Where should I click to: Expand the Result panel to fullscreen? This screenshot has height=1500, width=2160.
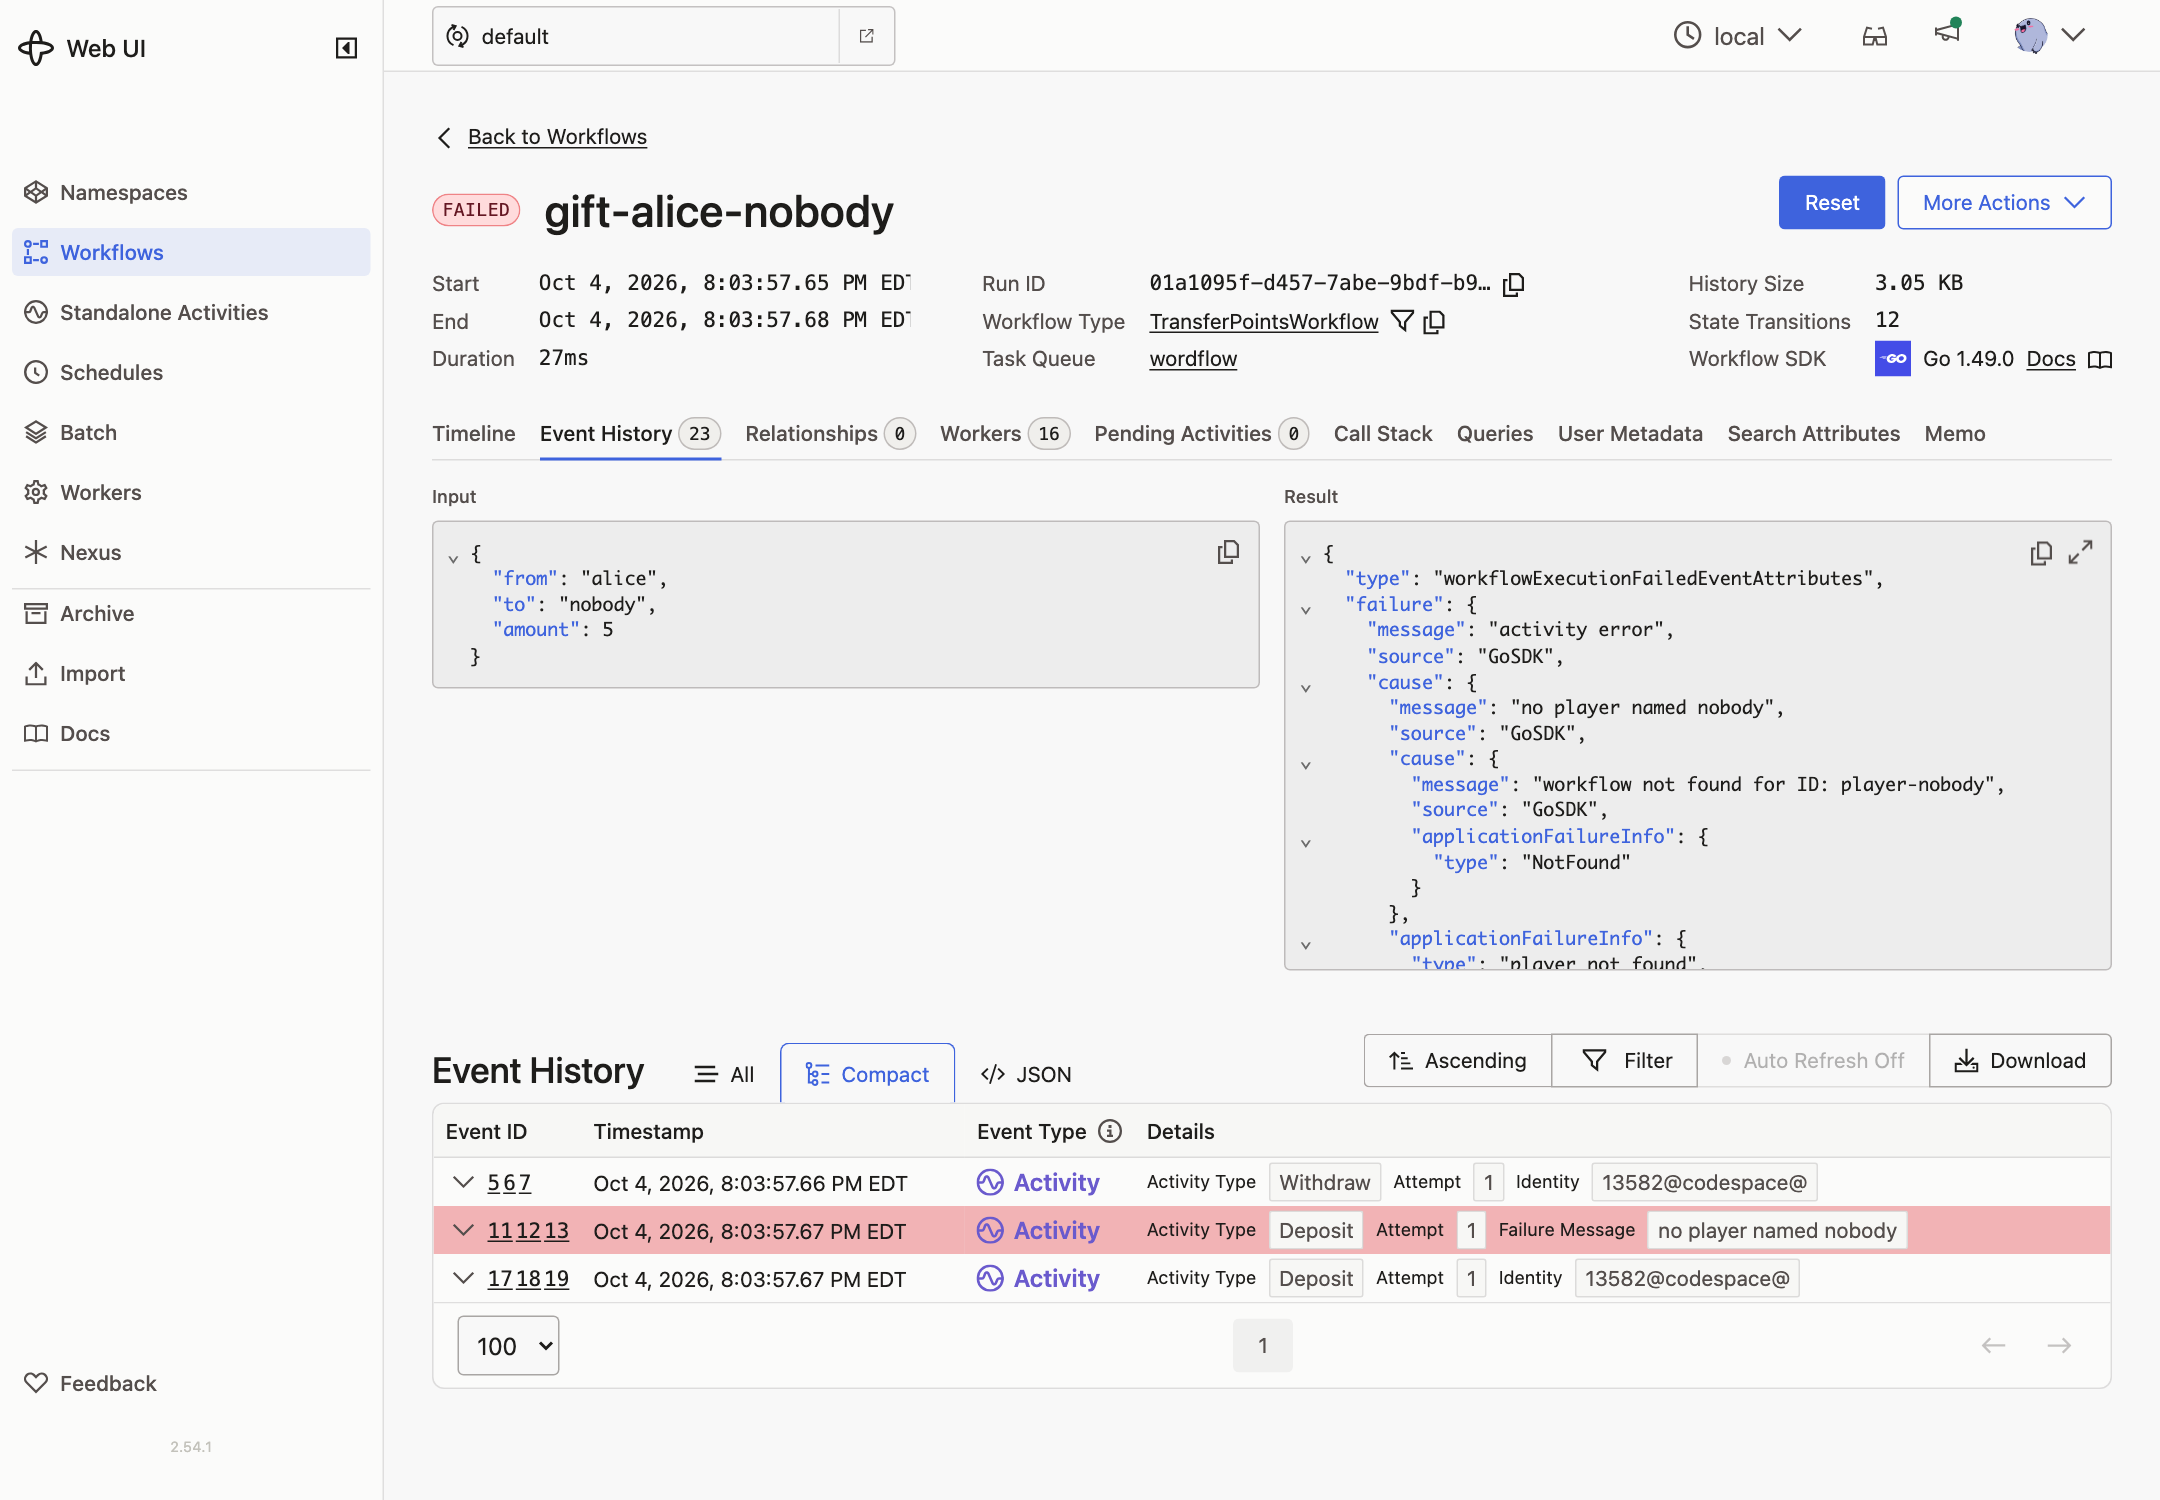click(2081, 553)
